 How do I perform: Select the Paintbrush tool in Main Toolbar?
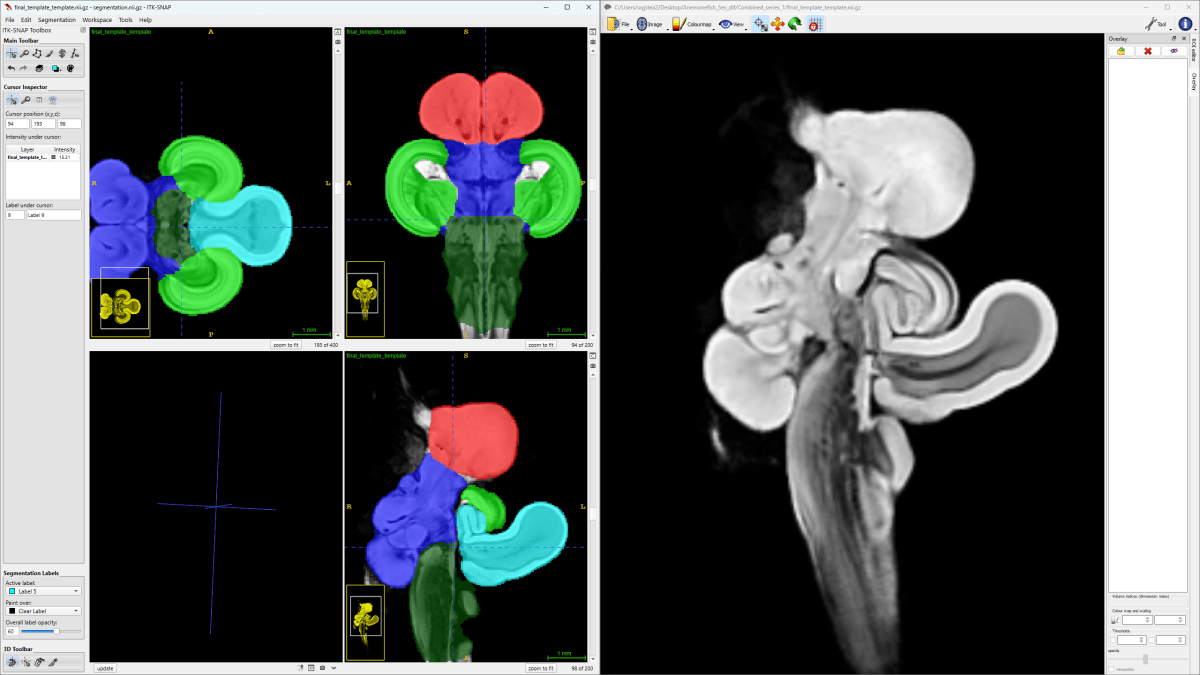[x=49, y=53]
